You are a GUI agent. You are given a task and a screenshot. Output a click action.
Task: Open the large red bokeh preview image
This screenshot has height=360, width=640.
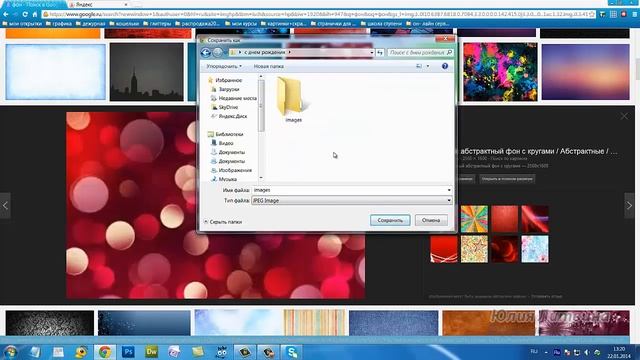tap(216, 205)
